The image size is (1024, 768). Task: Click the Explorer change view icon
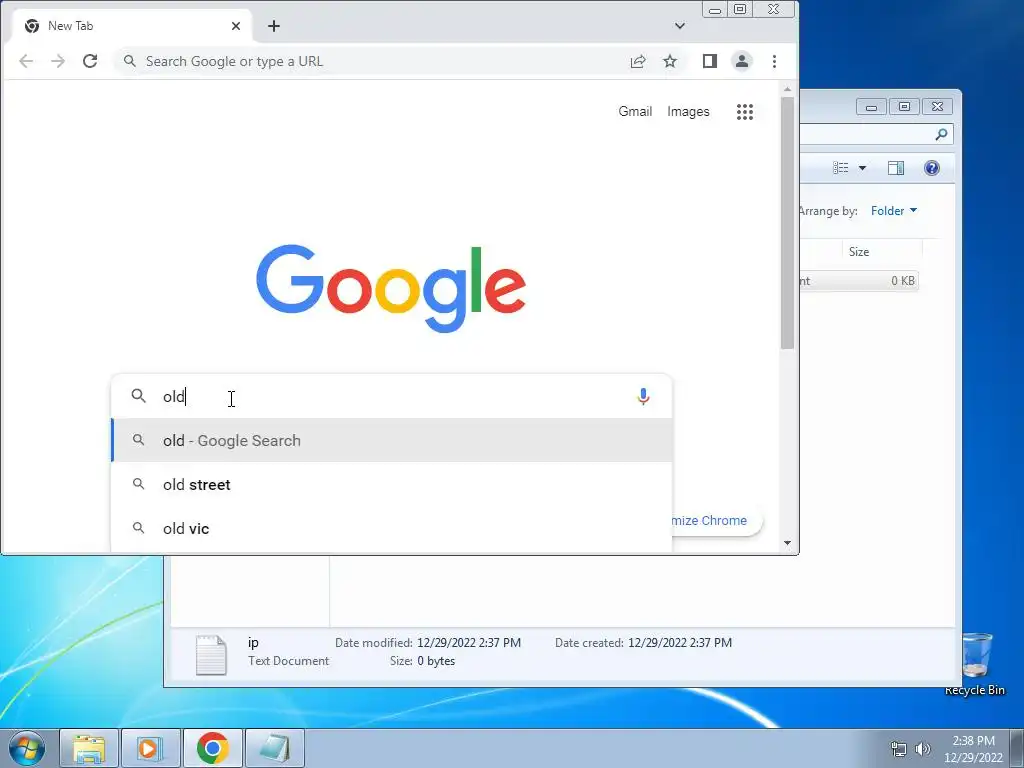tap(841, 168)
